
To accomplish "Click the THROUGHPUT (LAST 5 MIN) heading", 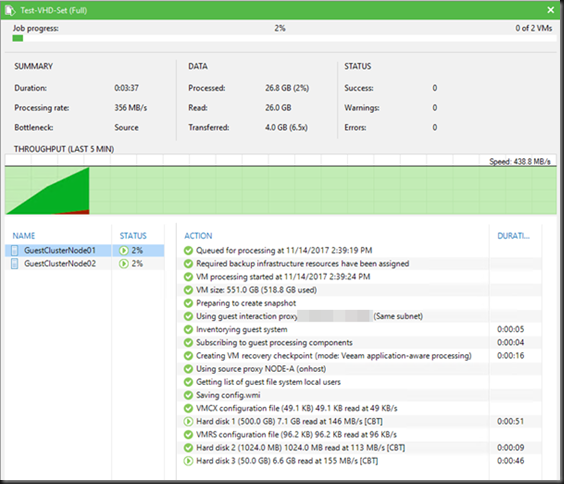I will pyautogui.click(x=64, y=149).
